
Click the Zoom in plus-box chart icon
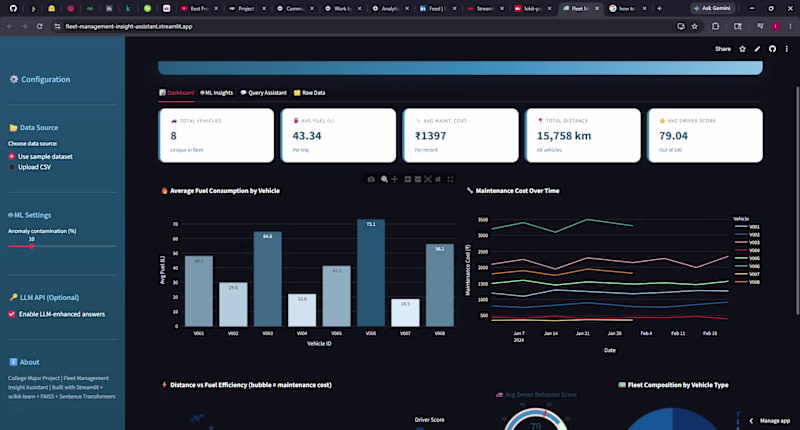408,180
